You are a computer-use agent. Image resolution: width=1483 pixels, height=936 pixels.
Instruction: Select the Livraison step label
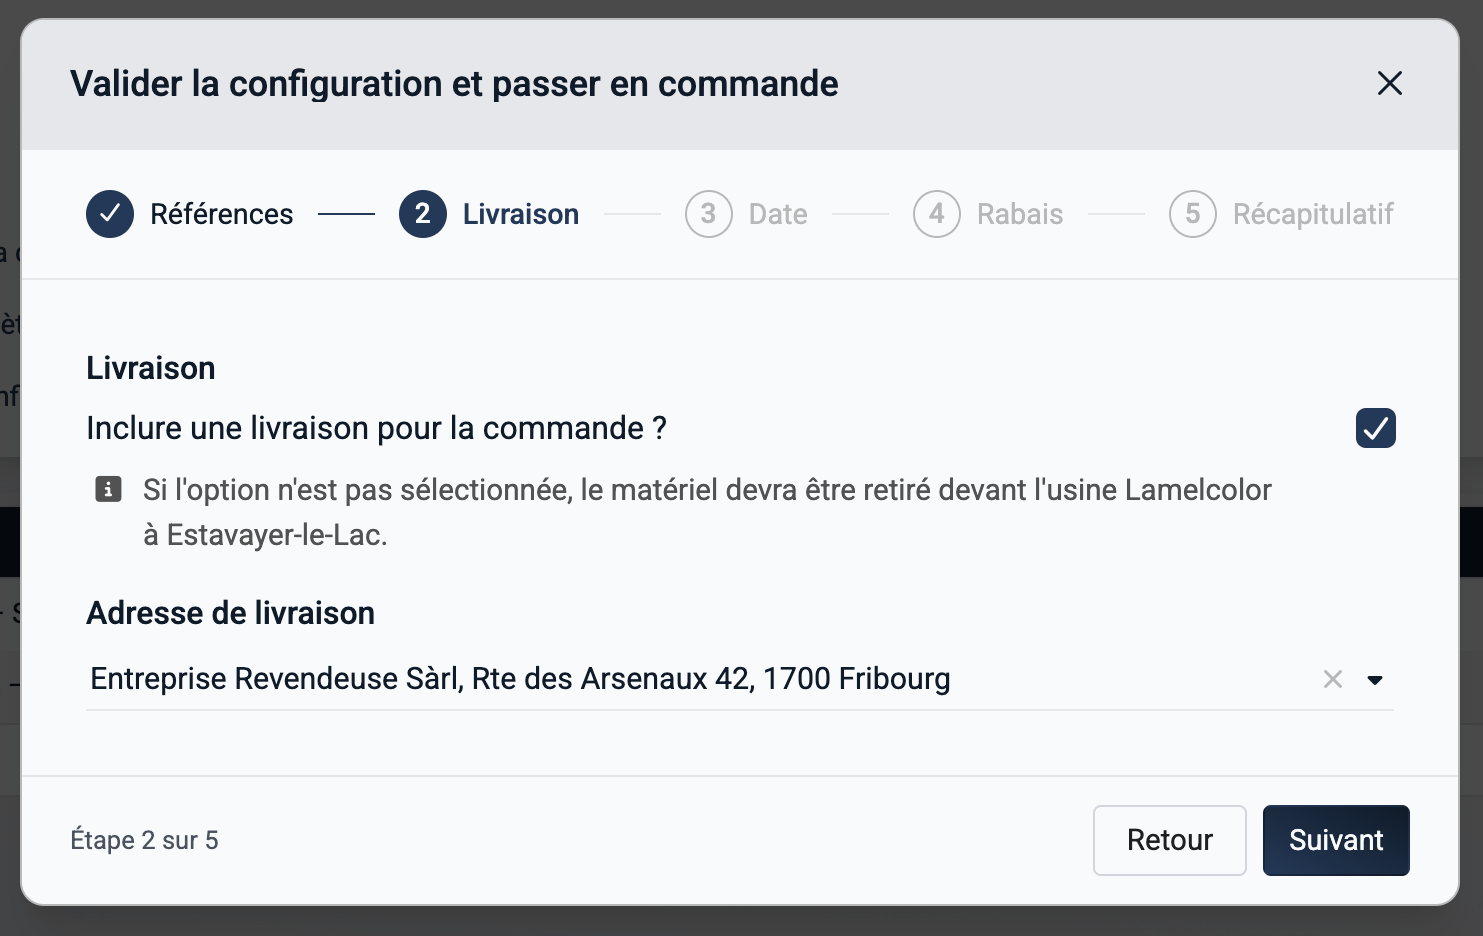(x=521, y=214)
